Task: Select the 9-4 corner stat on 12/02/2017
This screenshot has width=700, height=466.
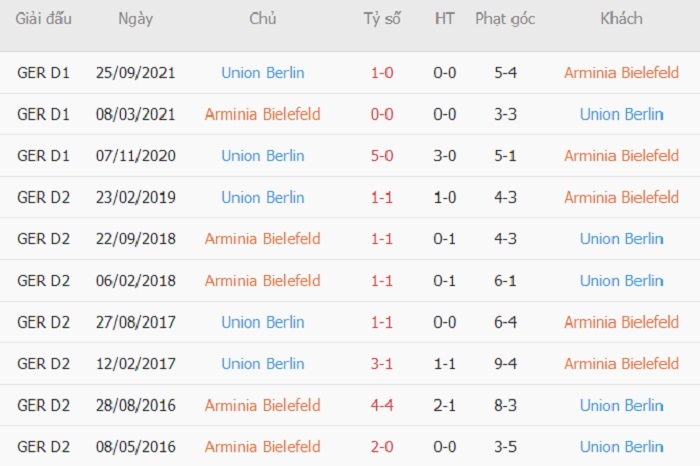Action: 505,364
